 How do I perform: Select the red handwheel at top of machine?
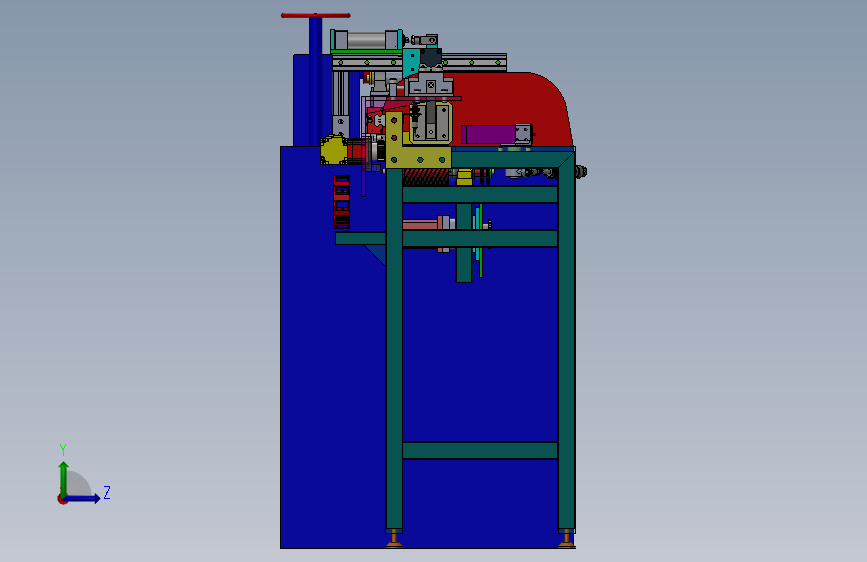(x=315, y=15)
